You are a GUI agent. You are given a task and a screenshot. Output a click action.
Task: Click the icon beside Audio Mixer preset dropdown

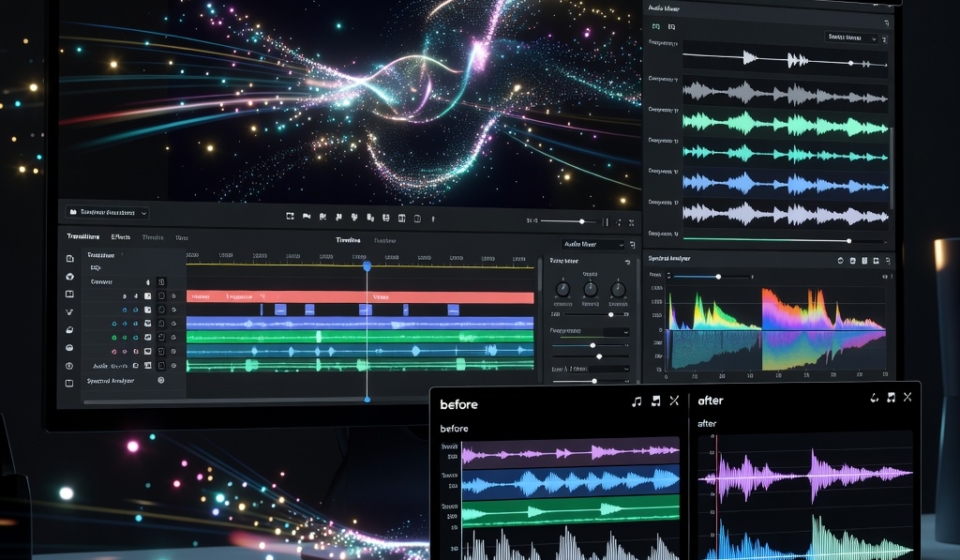(x=885, y=39)
